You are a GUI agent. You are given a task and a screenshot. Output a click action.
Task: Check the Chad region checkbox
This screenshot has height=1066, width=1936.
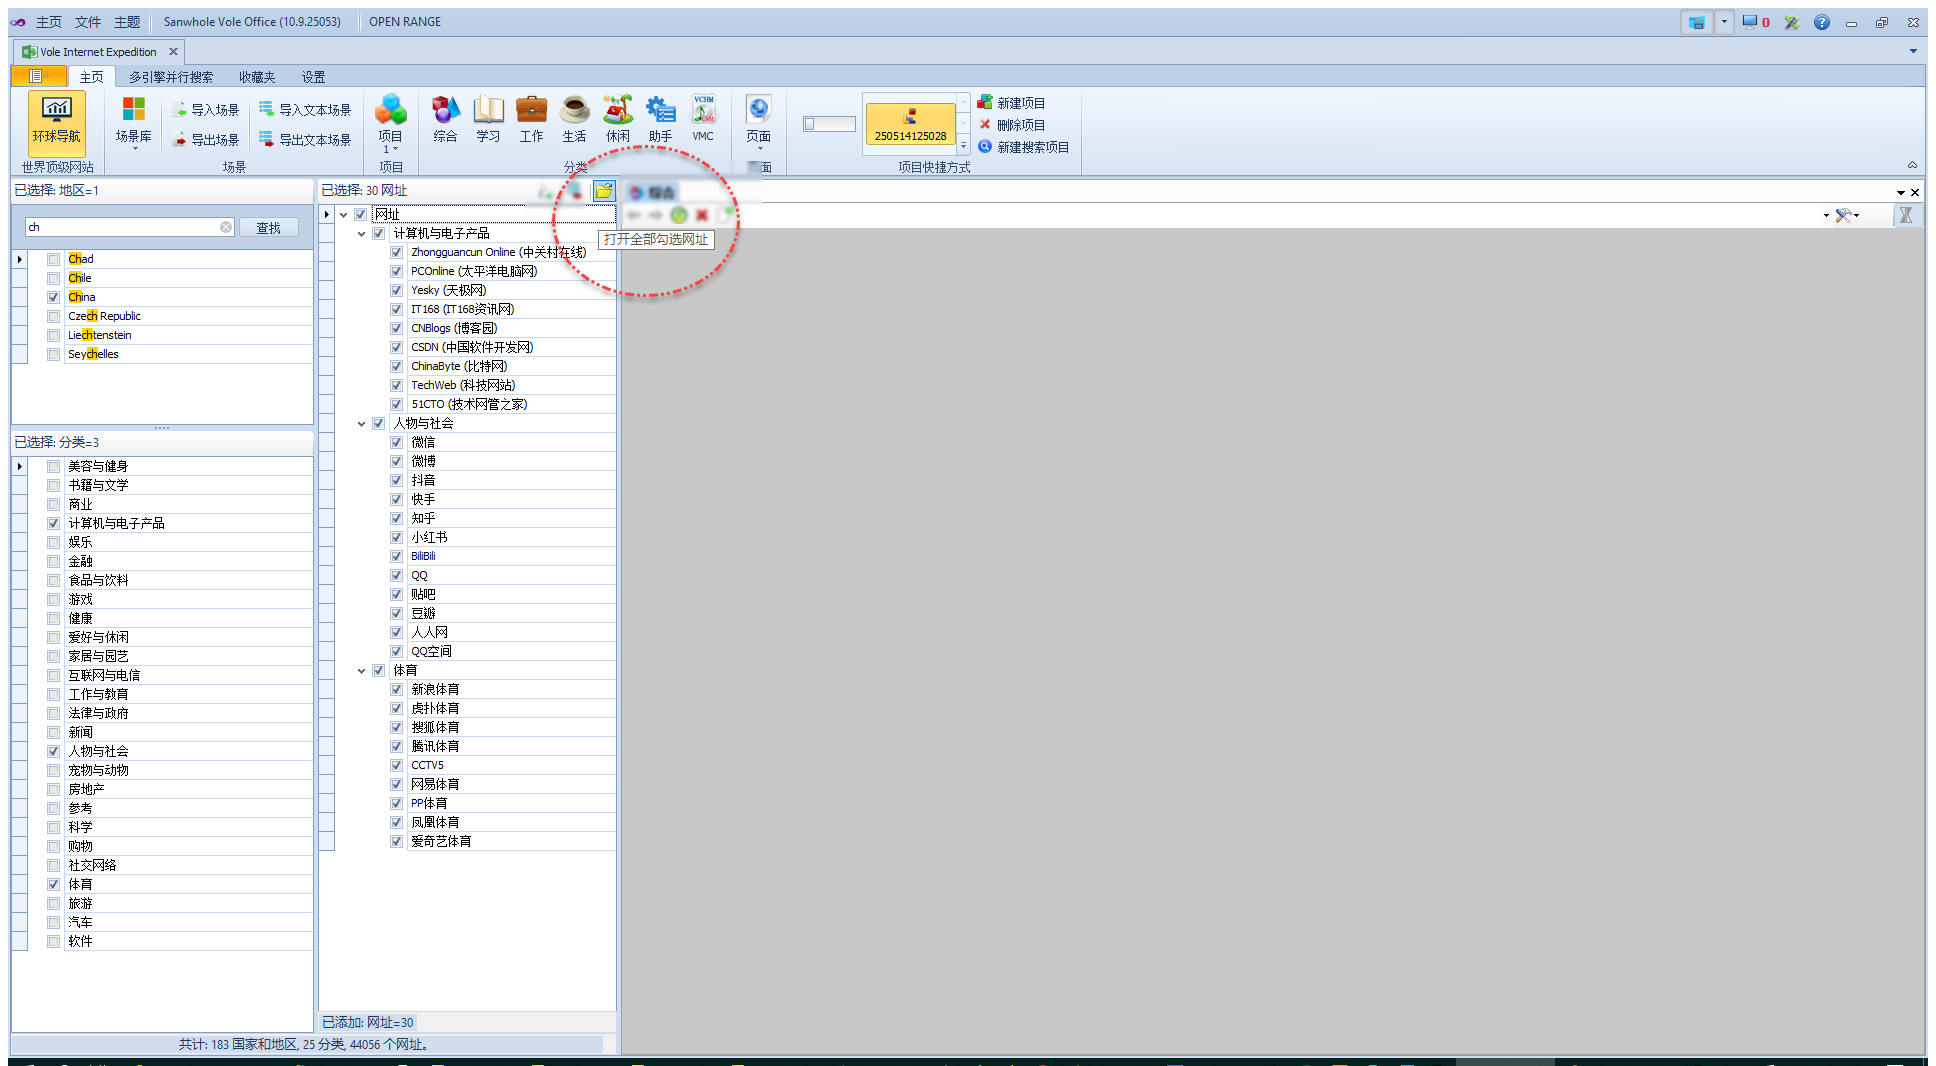click(54, 259)
